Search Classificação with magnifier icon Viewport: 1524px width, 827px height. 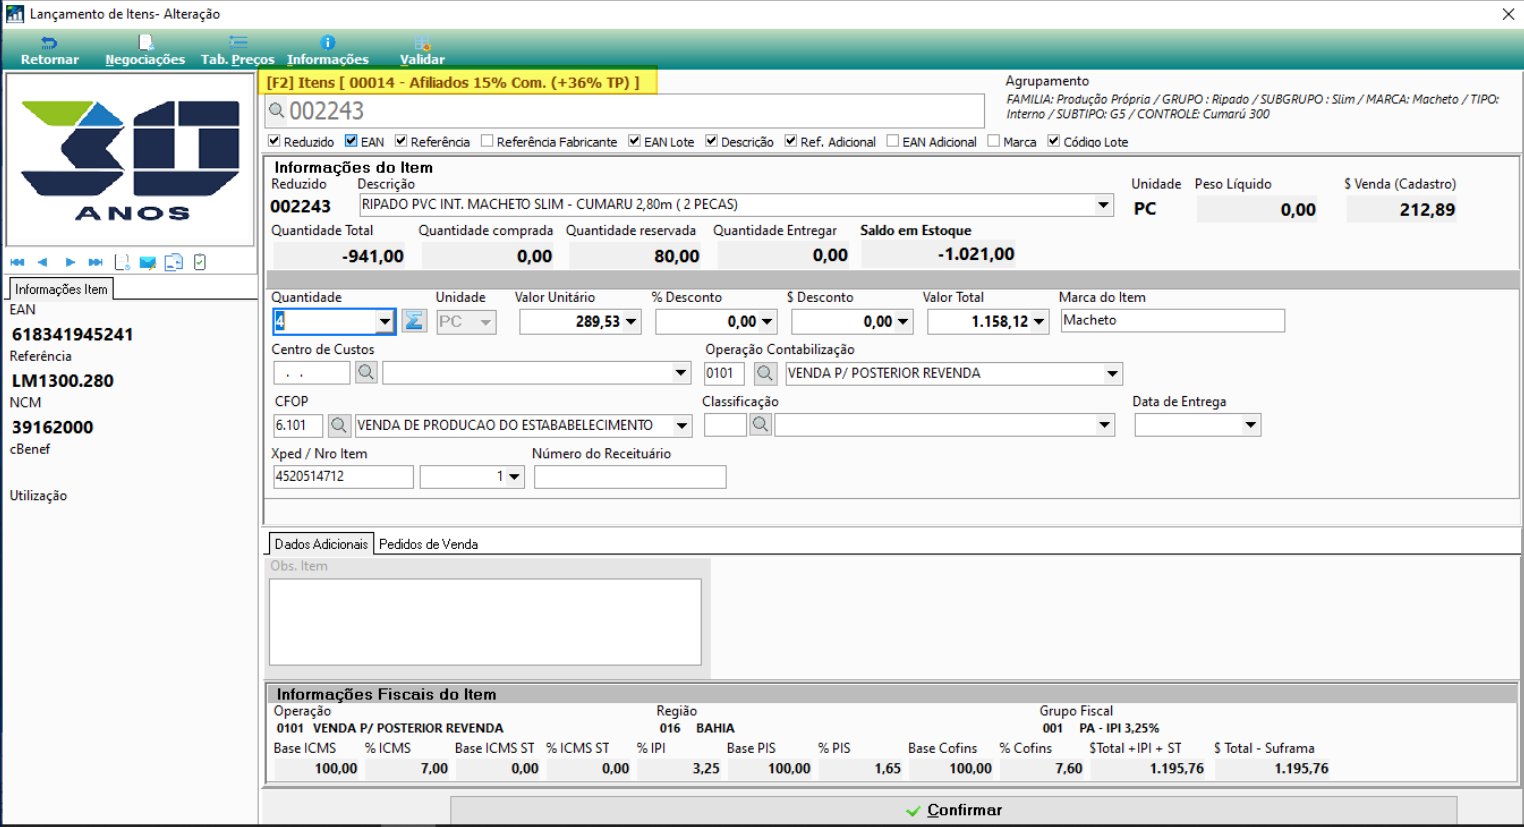click(760, 425)
